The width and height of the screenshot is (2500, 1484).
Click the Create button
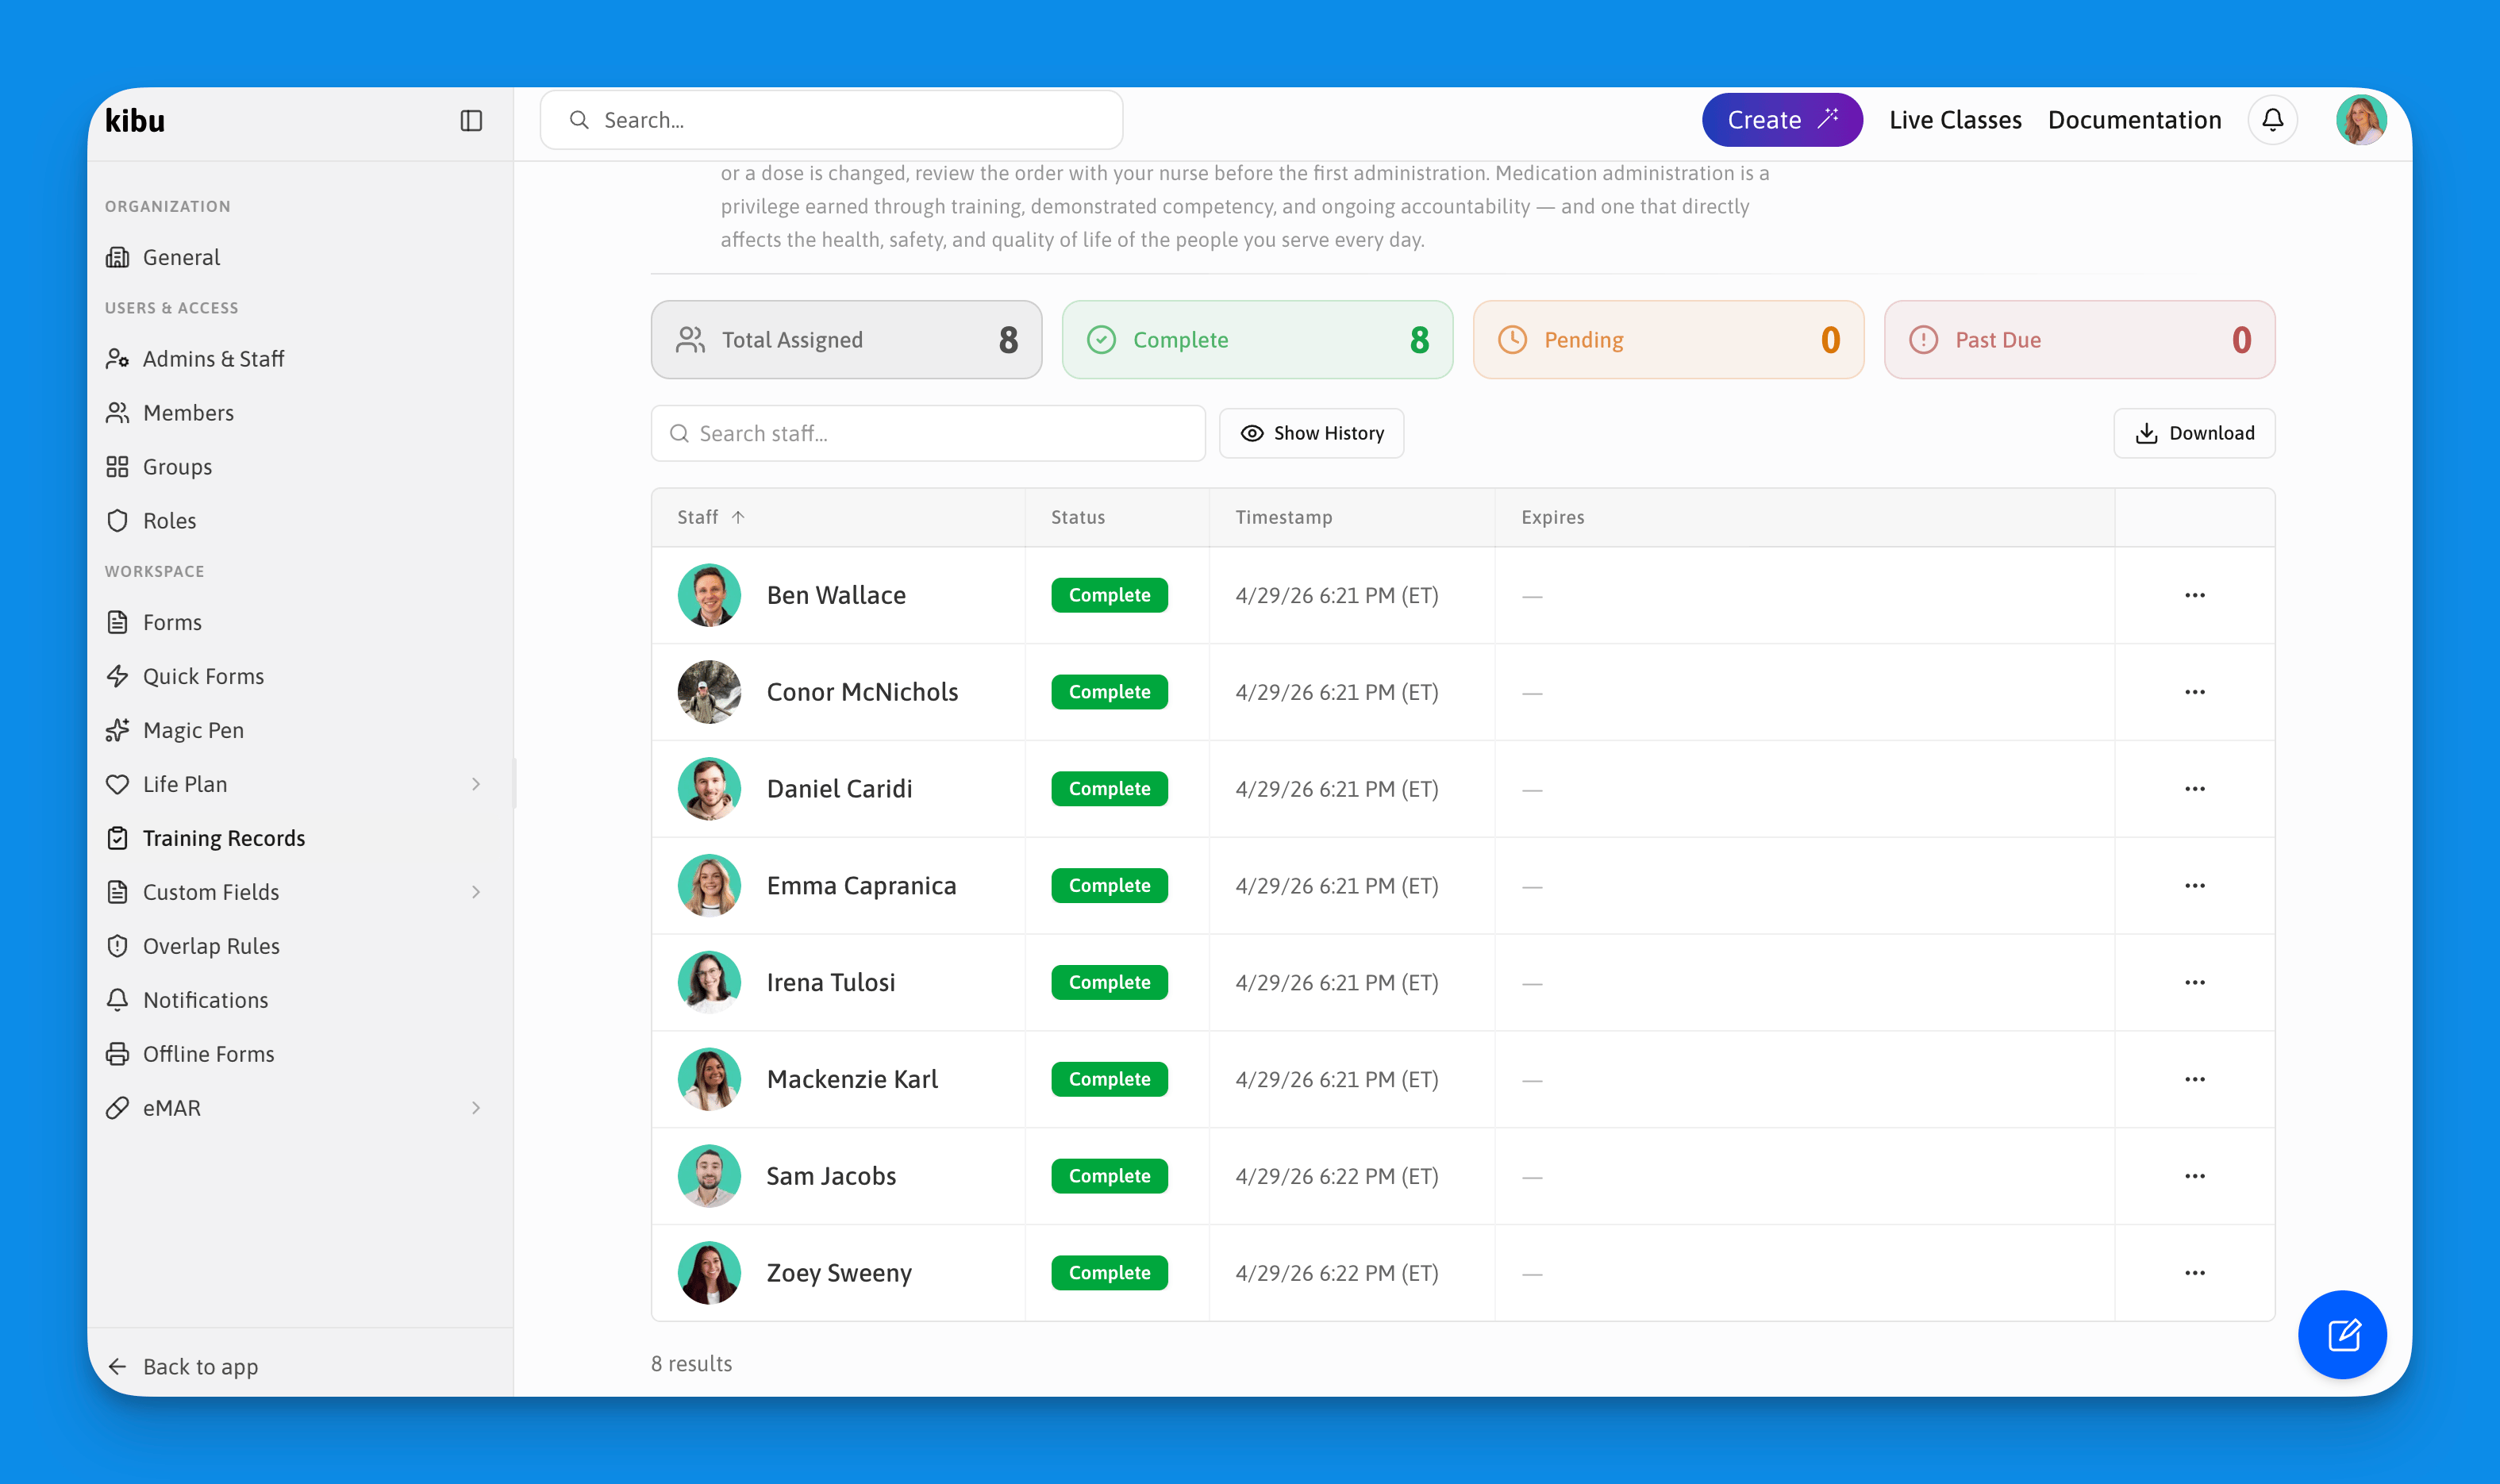[1781, 120]
